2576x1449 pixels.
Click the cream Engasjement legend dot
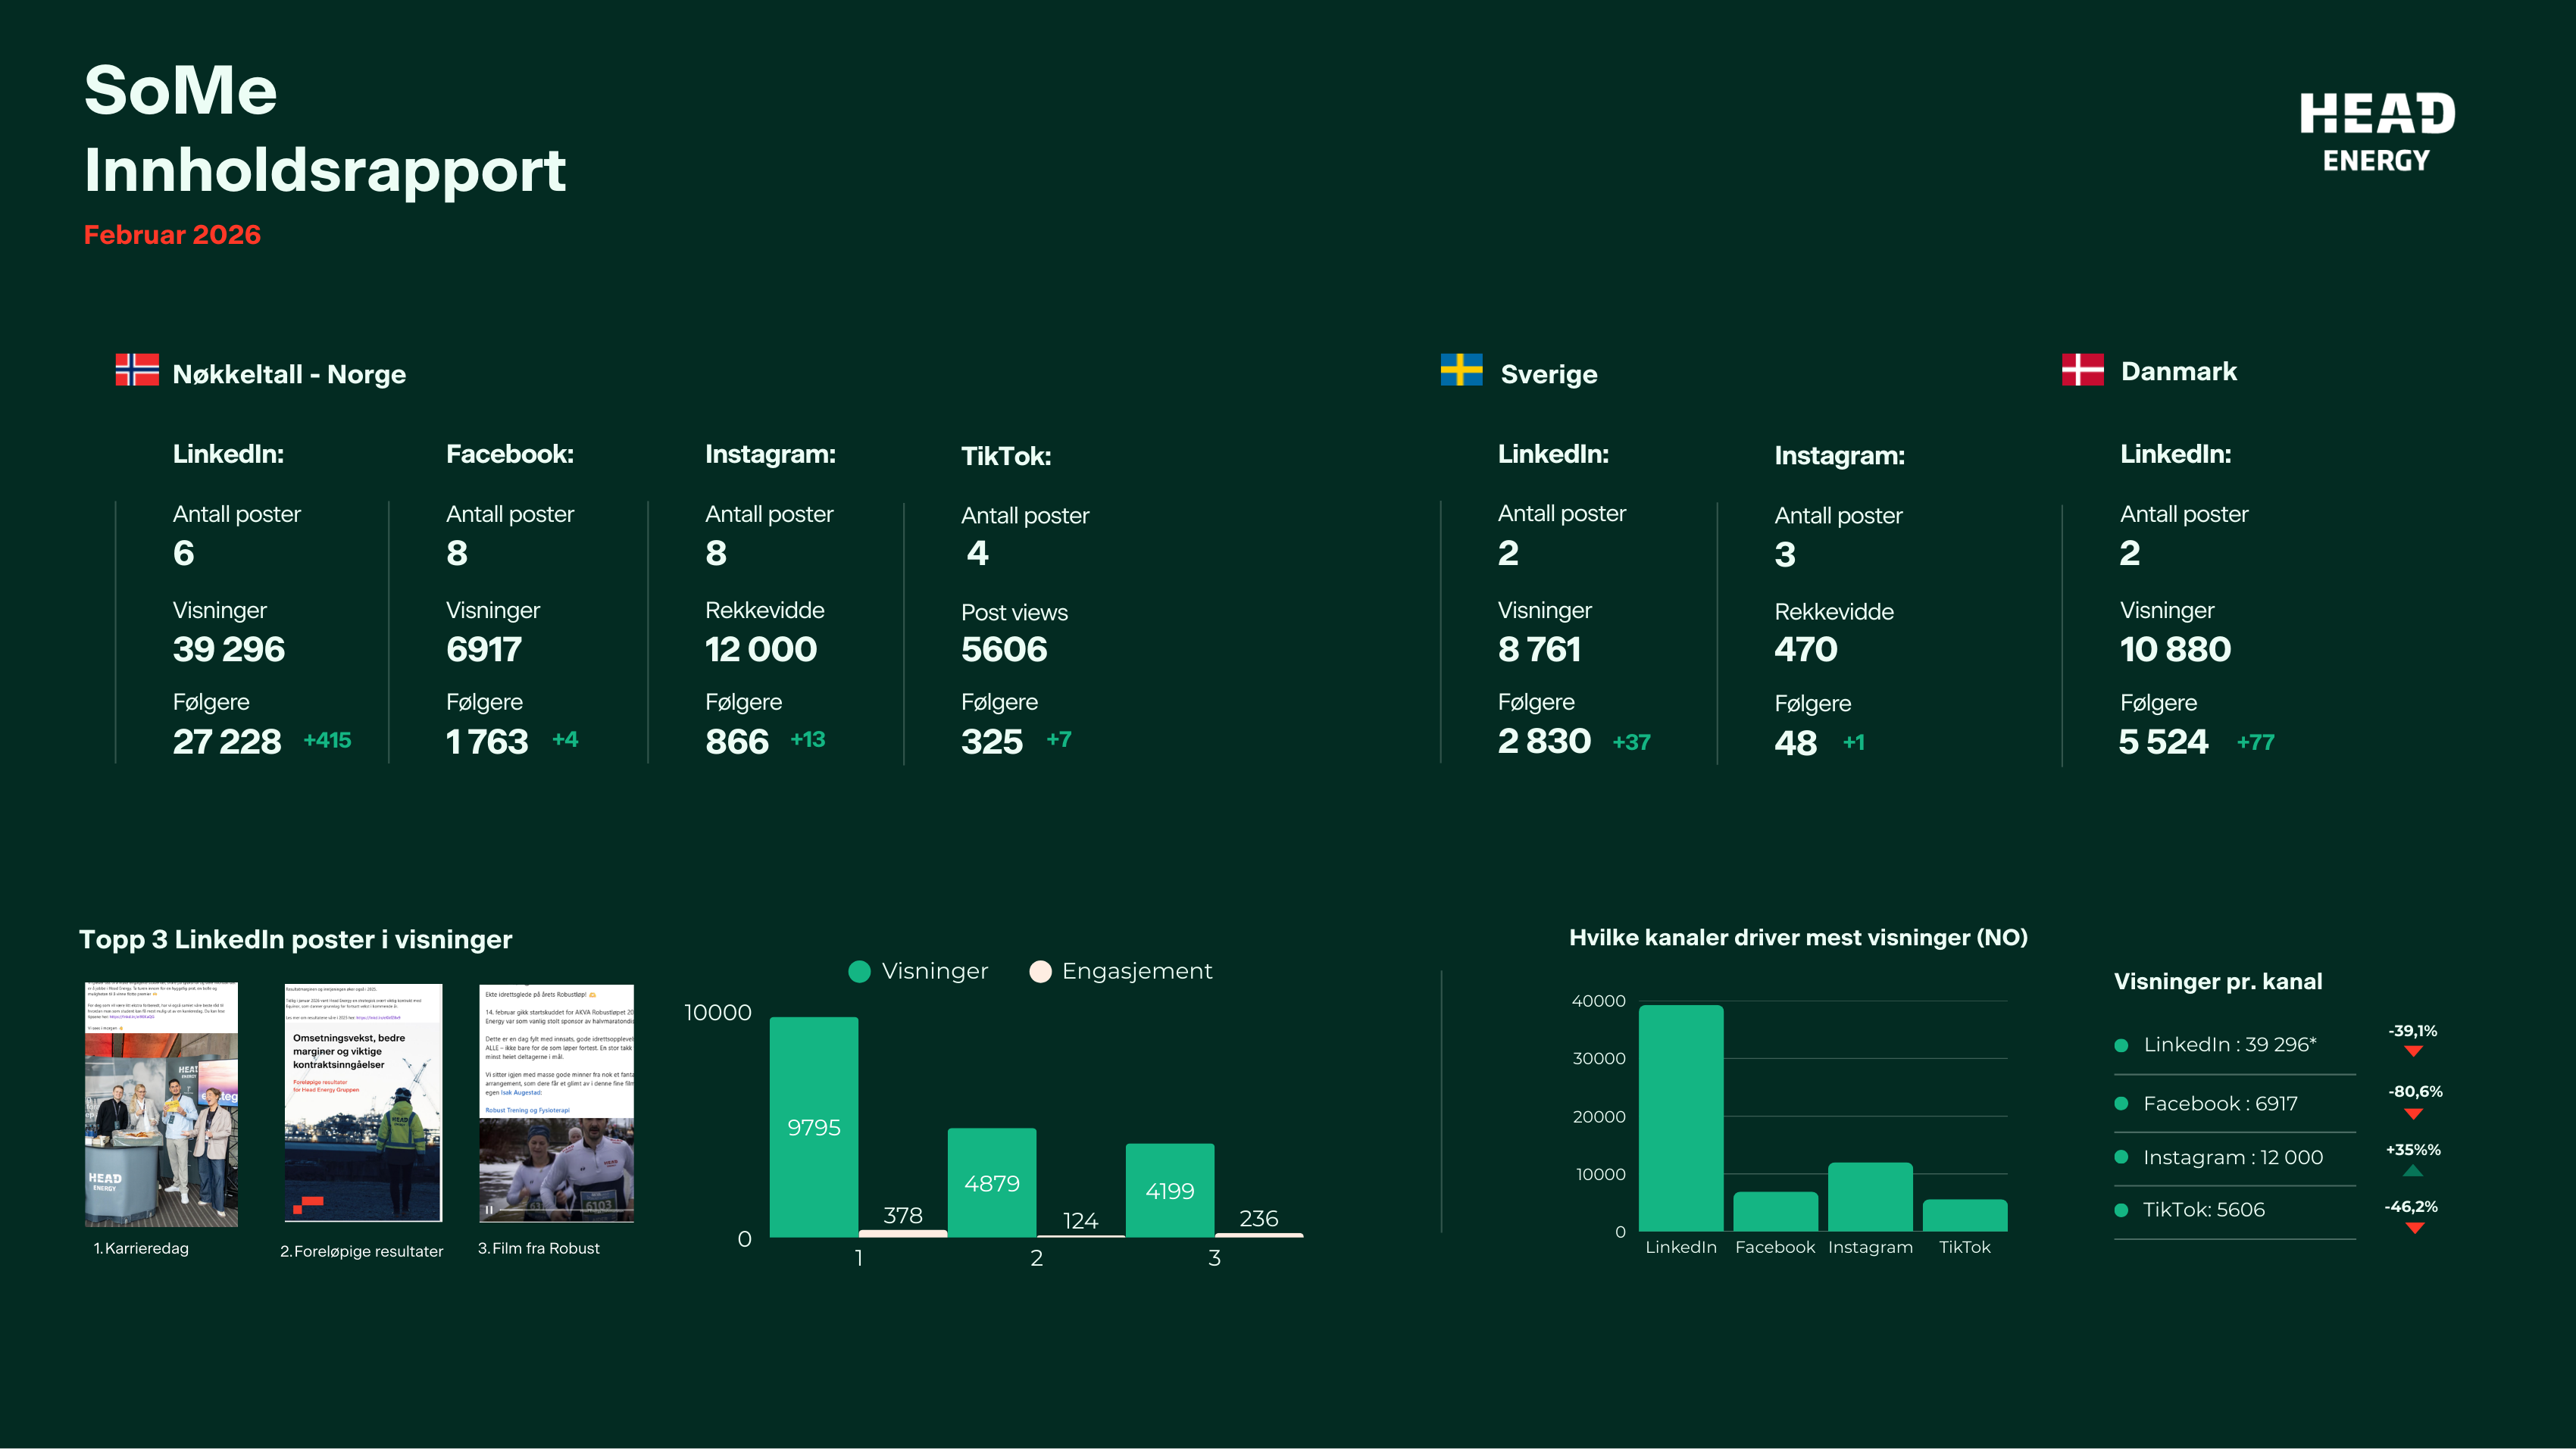tap(1040, 972)
